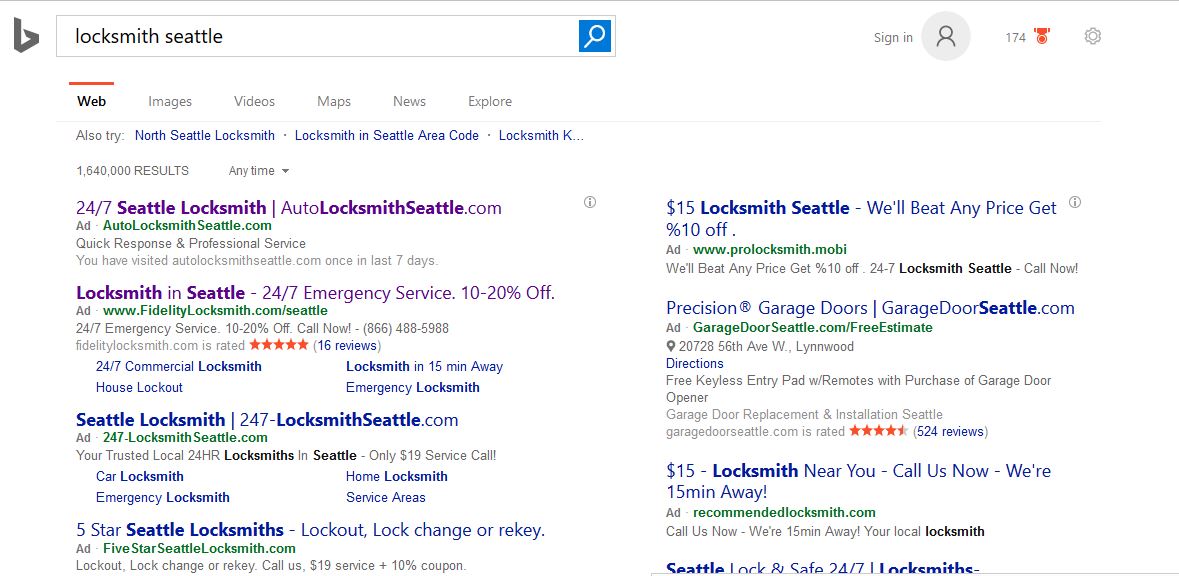Open Car Locksmith sitelink
Viewport: 1179px width, 576px height.
[140, 477]
